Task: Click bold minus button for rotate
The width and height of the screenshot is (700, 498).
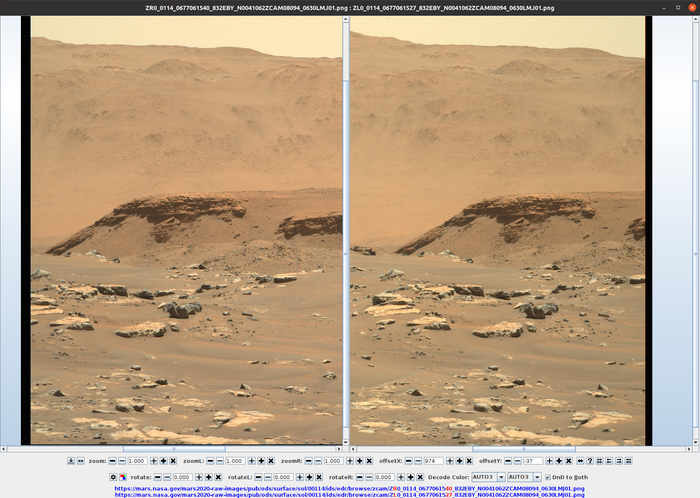Action: point(157,477)
